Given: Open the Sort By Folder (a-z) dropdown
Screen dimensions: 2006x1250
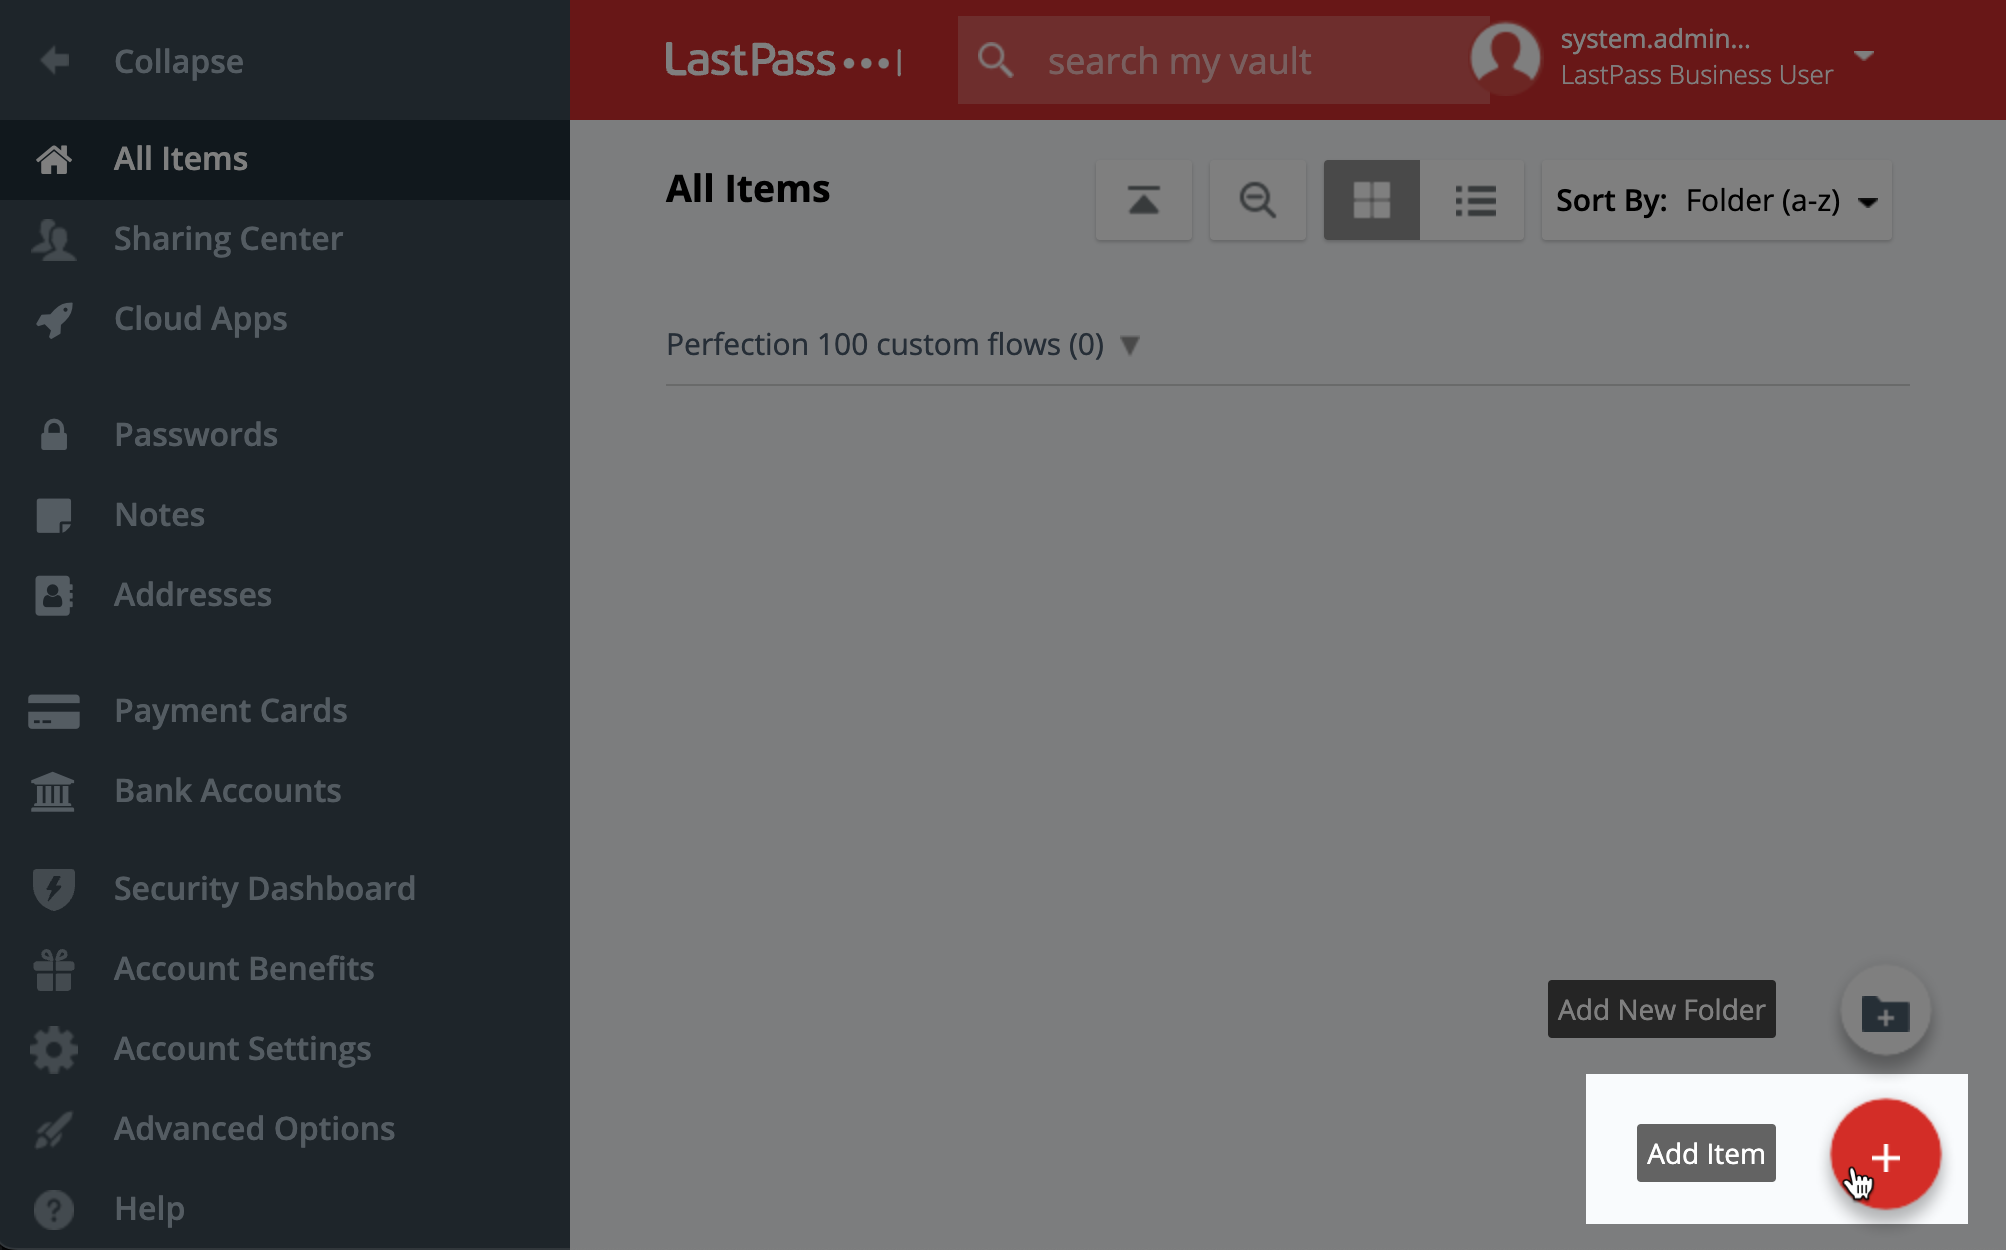Looking at the screenshot, I should [1717, 200].
